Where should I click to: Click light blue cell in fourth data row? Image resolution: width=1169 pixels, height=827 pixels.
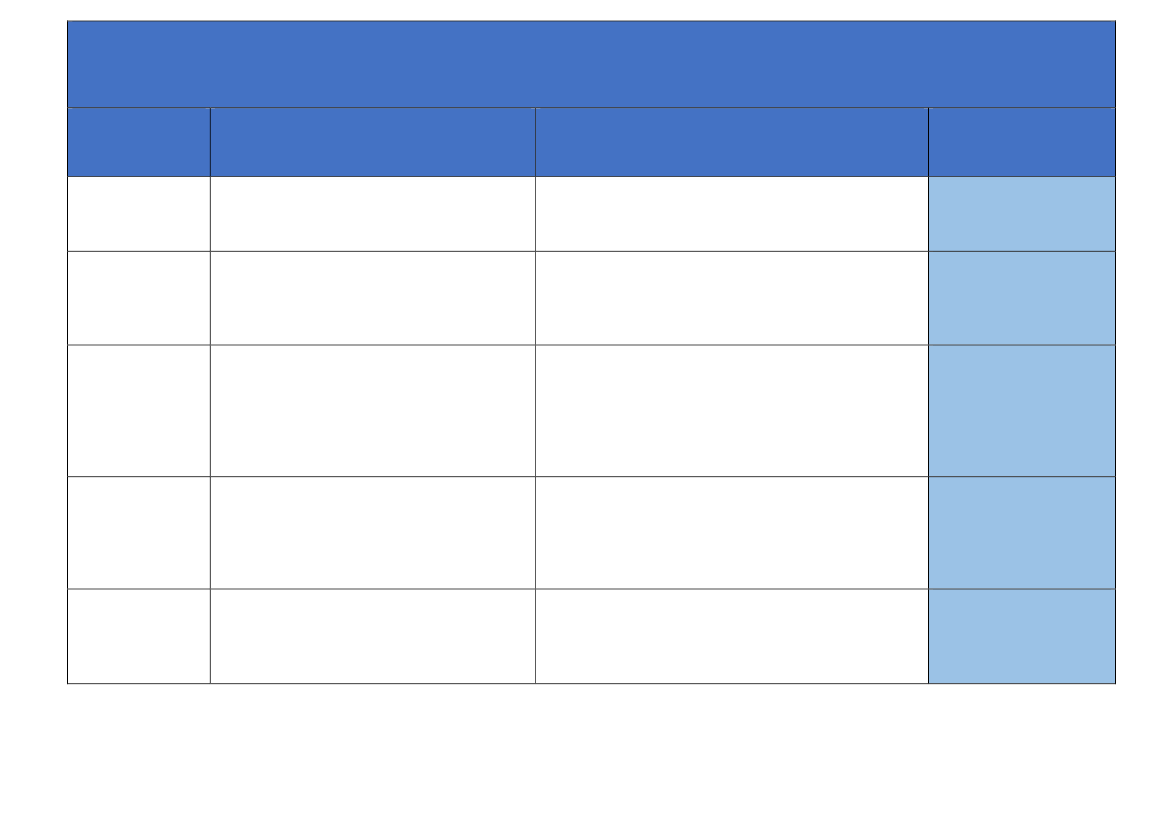pyautogui.click(x=1021, y=533)
